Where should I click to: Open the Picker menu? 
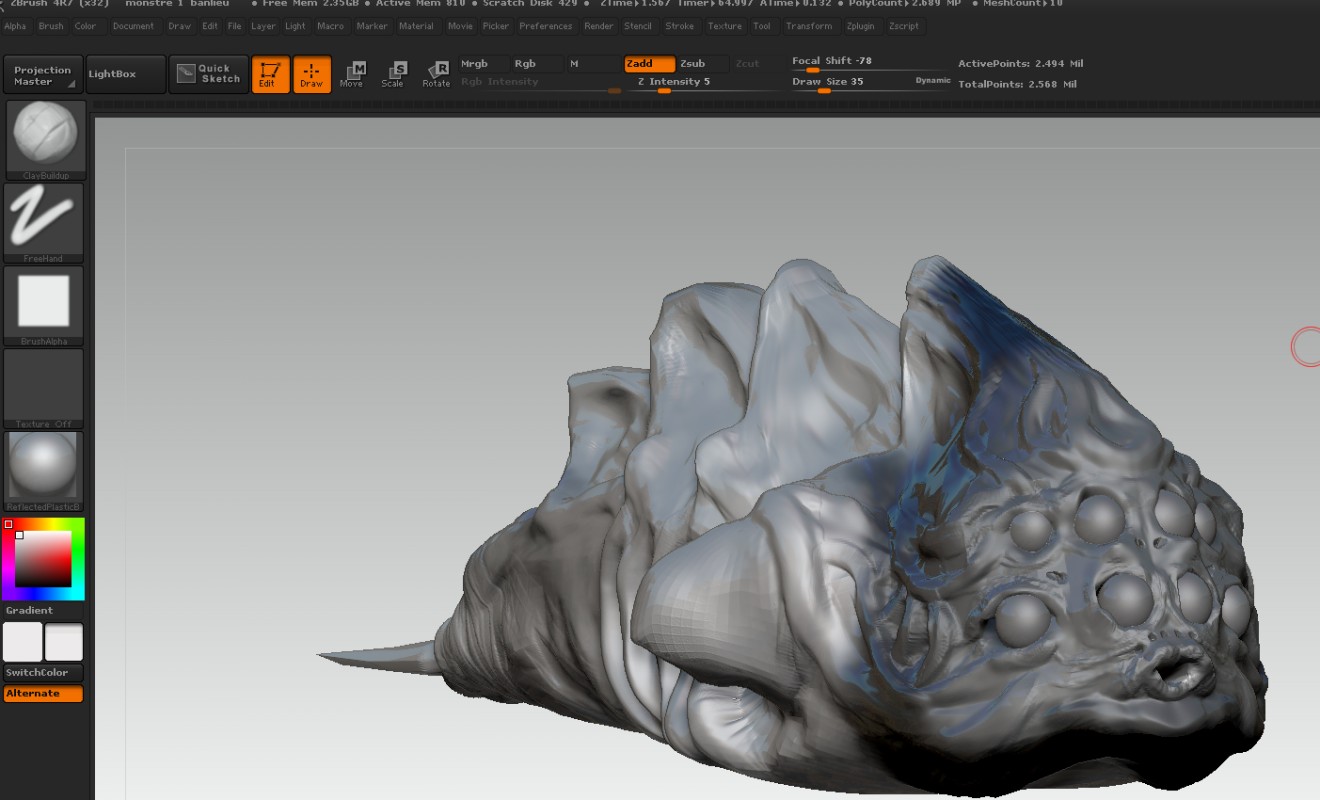pyautogui.click(x=496, y=26)
